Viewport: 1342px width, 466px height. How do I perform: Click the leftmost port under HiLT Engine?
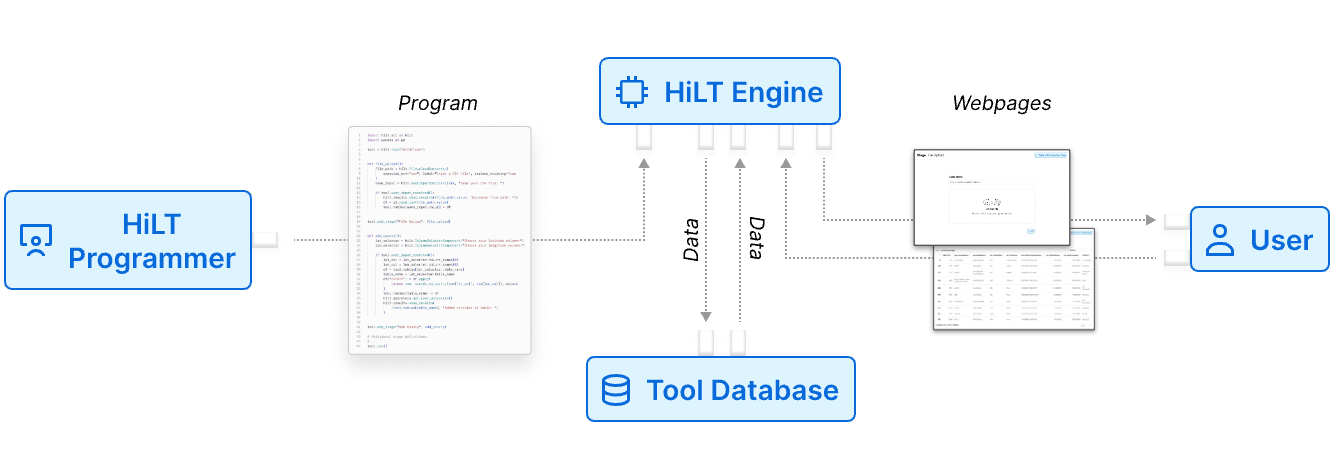pos(645,137)
